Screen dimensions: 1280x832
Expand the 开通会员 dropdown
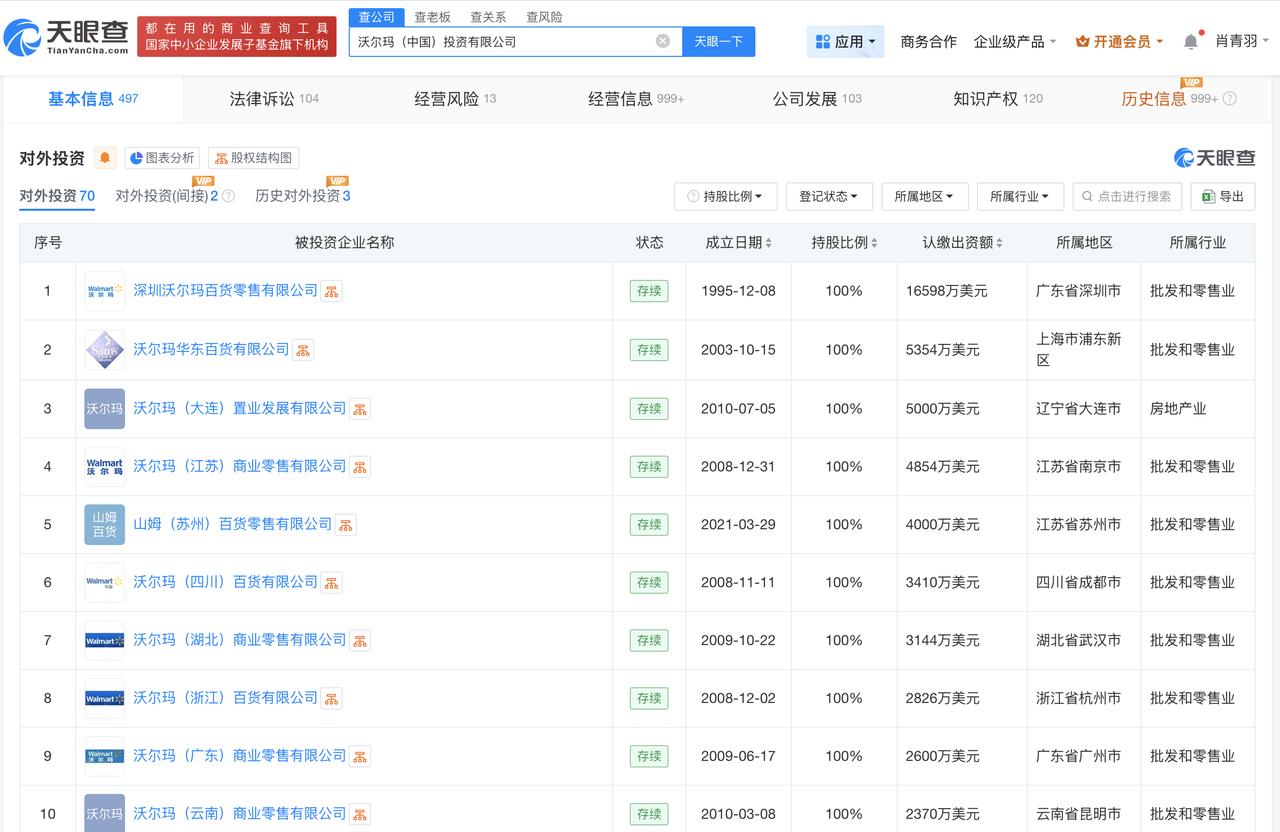(1119, 41)
